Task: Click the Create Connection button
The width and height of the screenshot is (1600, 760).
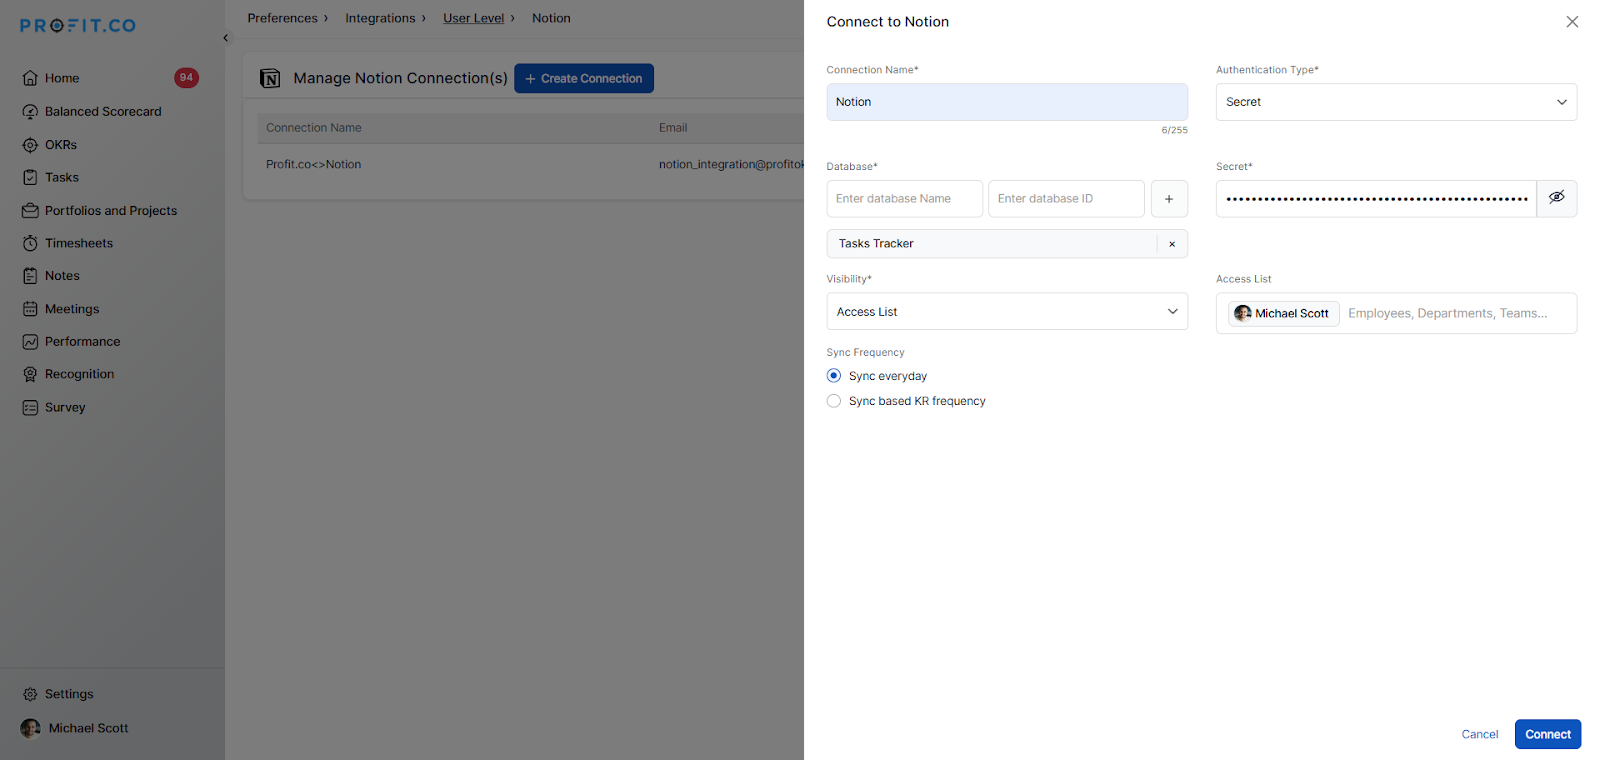Action: click(584, 78)
